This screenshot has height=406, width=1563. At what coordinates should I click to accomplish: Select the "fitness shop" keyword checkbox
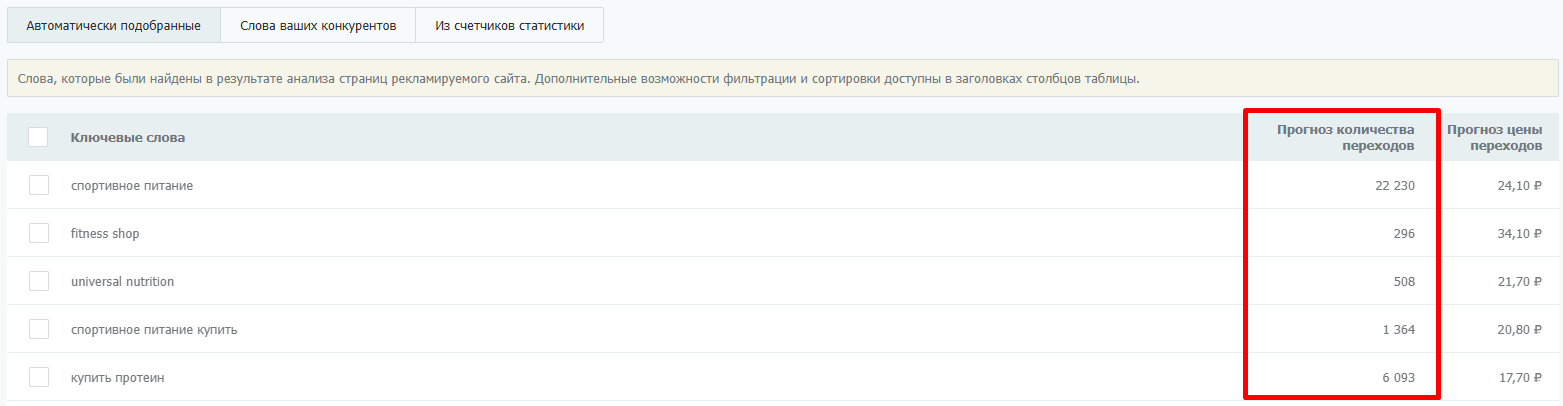click(39, 233)
